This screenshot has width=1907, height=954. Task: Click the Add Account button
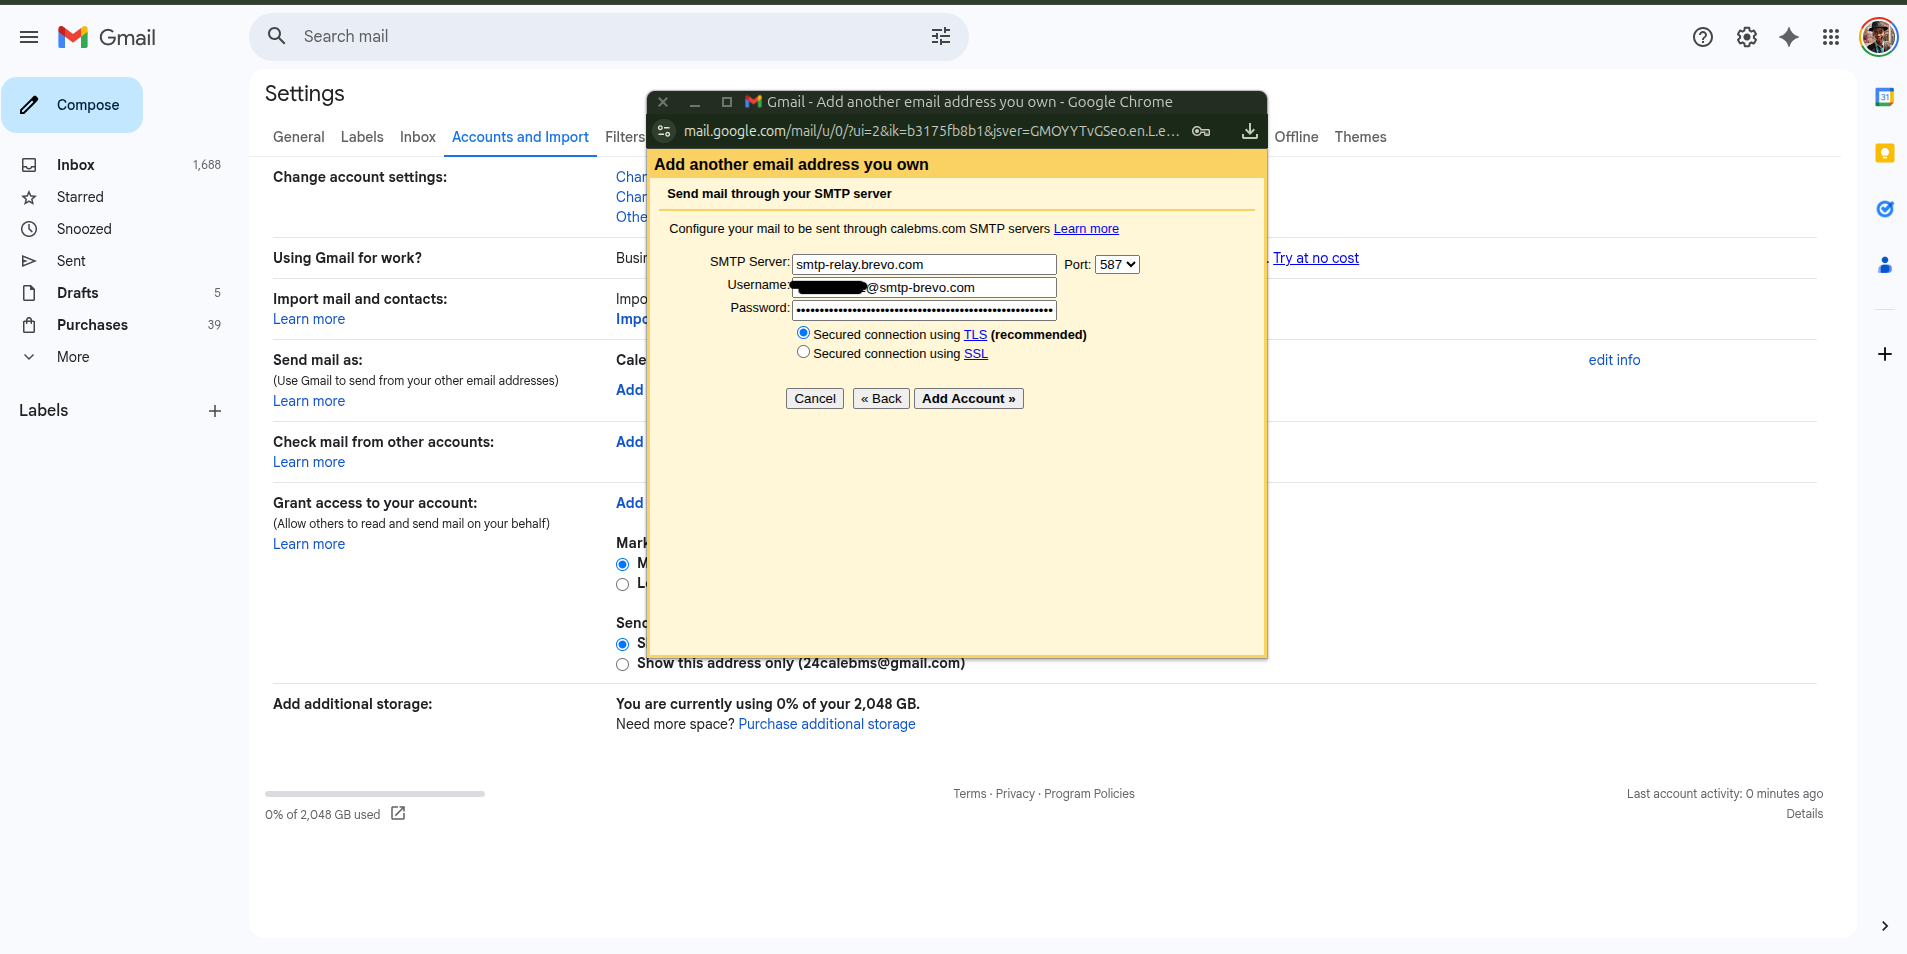point(969,398)
